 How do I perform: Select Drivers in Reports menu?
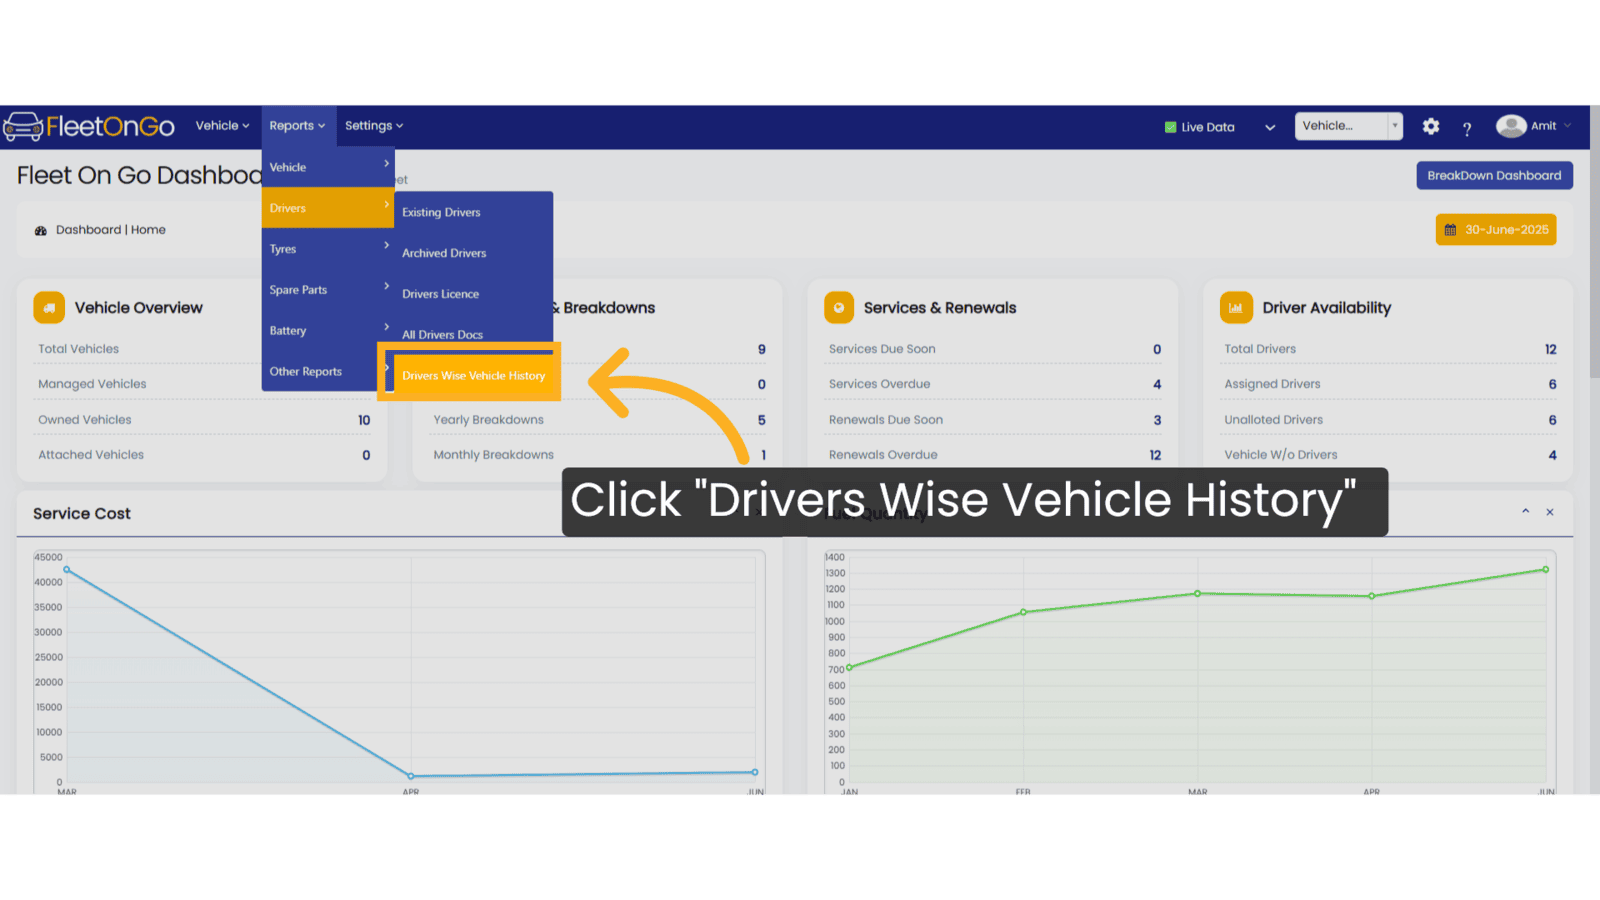tap(328, 208)
